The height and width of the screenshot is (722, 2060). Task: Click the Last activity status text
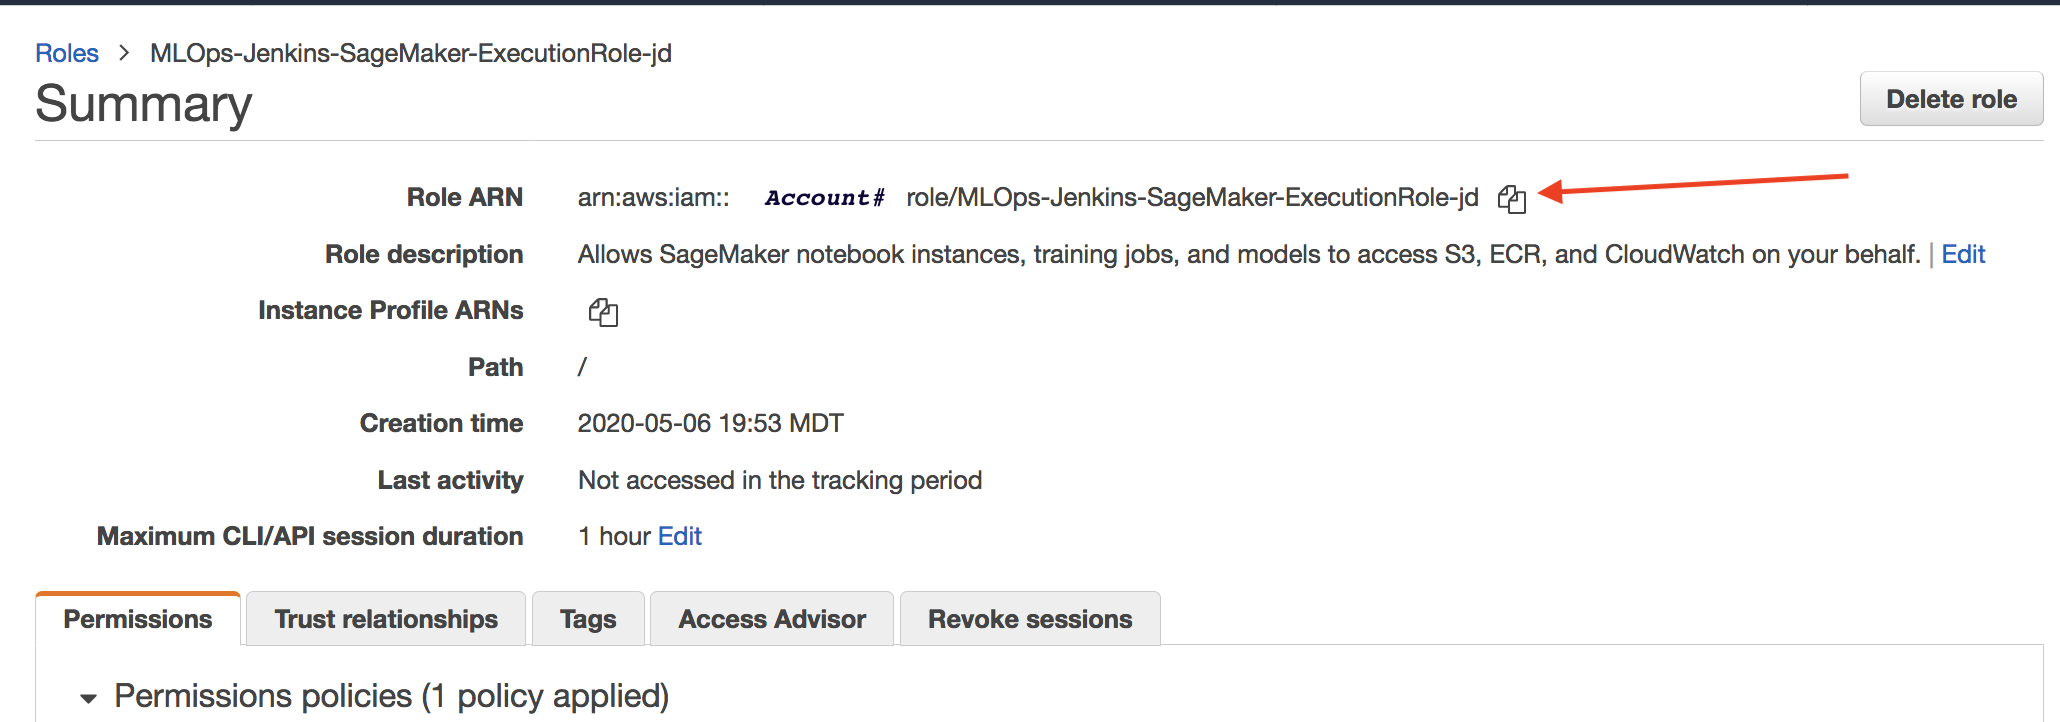click(x=780, y=480)
